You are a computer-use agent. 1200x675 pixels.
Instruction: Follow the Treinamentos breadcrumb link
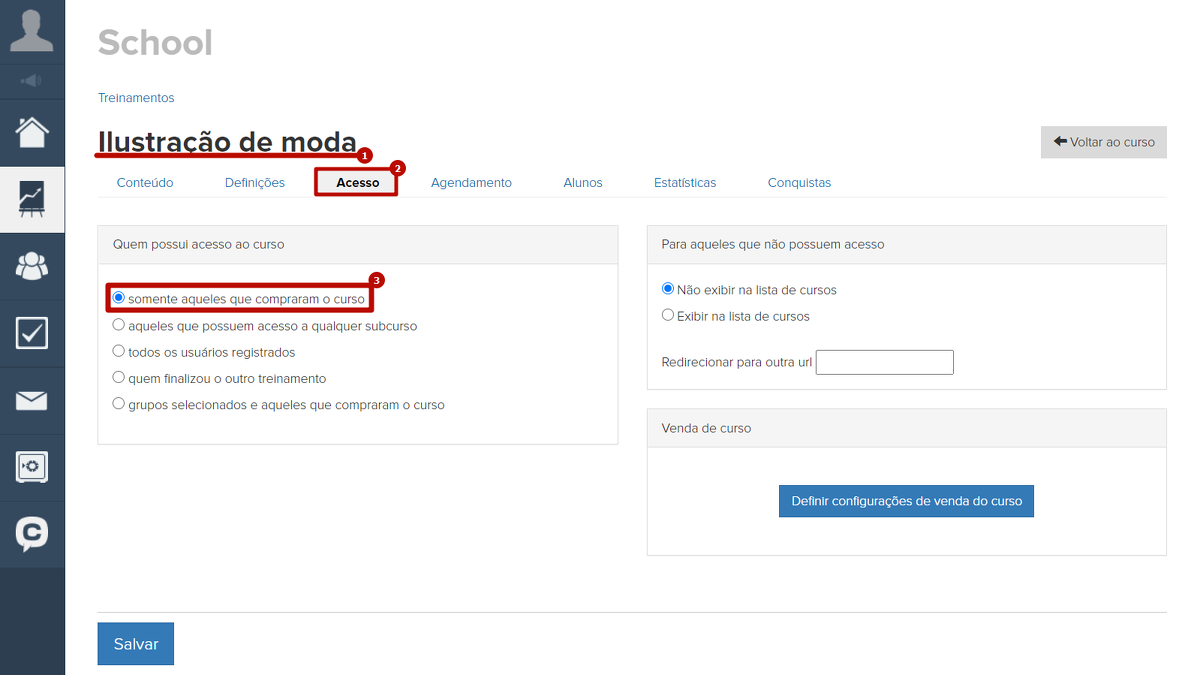(x=136, y=98)
